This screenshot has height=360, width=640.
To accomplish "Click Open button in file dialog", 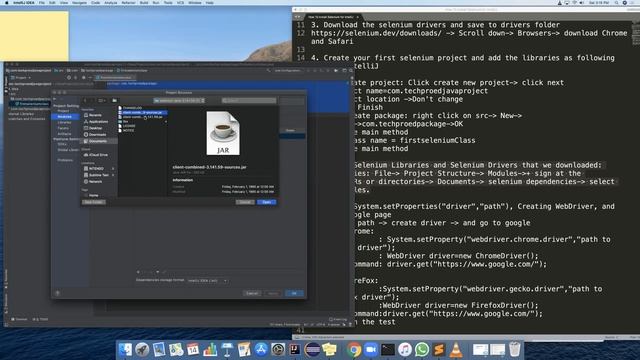I will (x=267, y=202).
